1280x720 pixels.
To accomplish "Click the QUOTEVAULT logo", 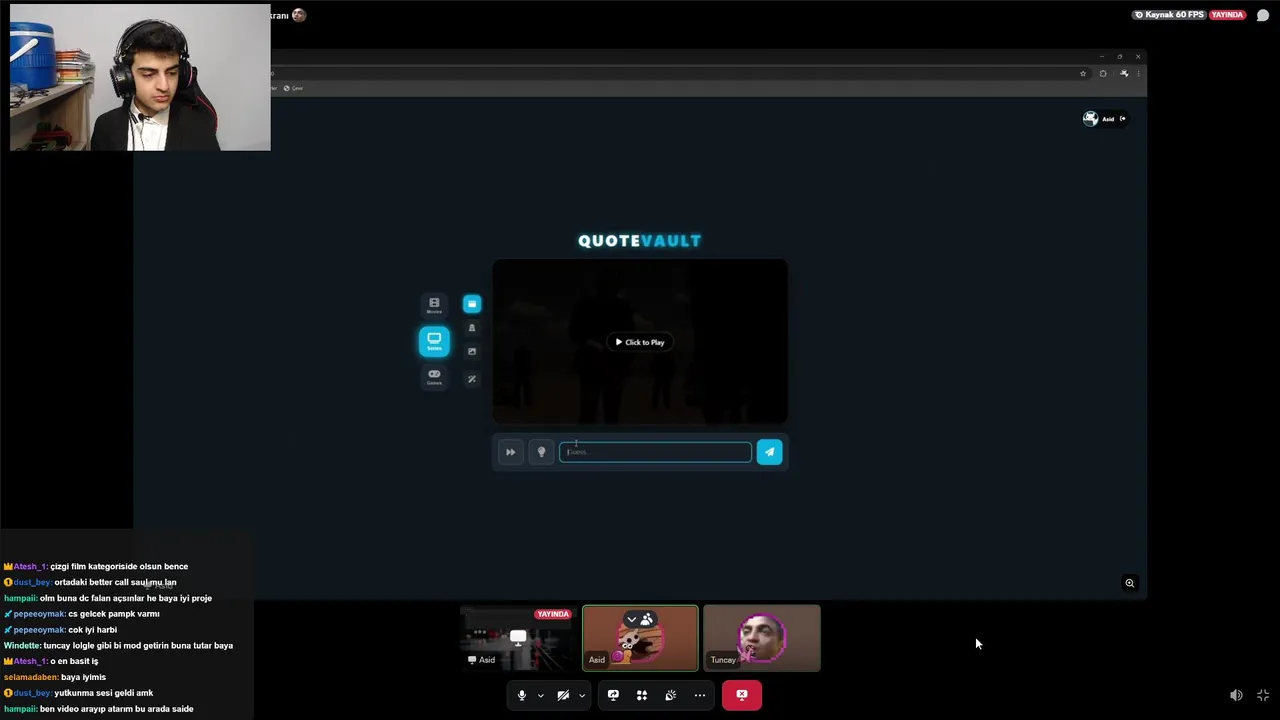I will (x=640, y=240).
